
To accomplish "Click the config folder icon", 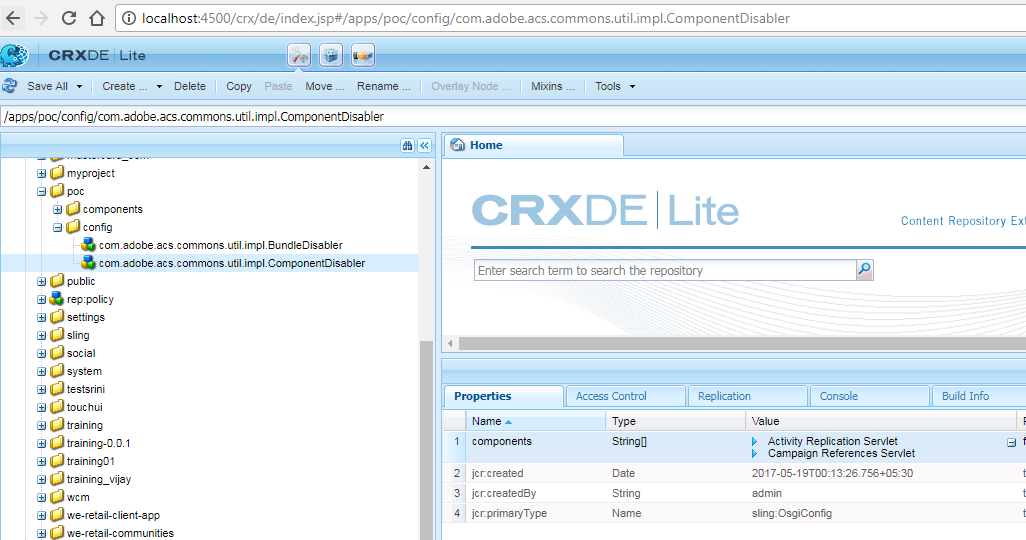I will [73, 227].
